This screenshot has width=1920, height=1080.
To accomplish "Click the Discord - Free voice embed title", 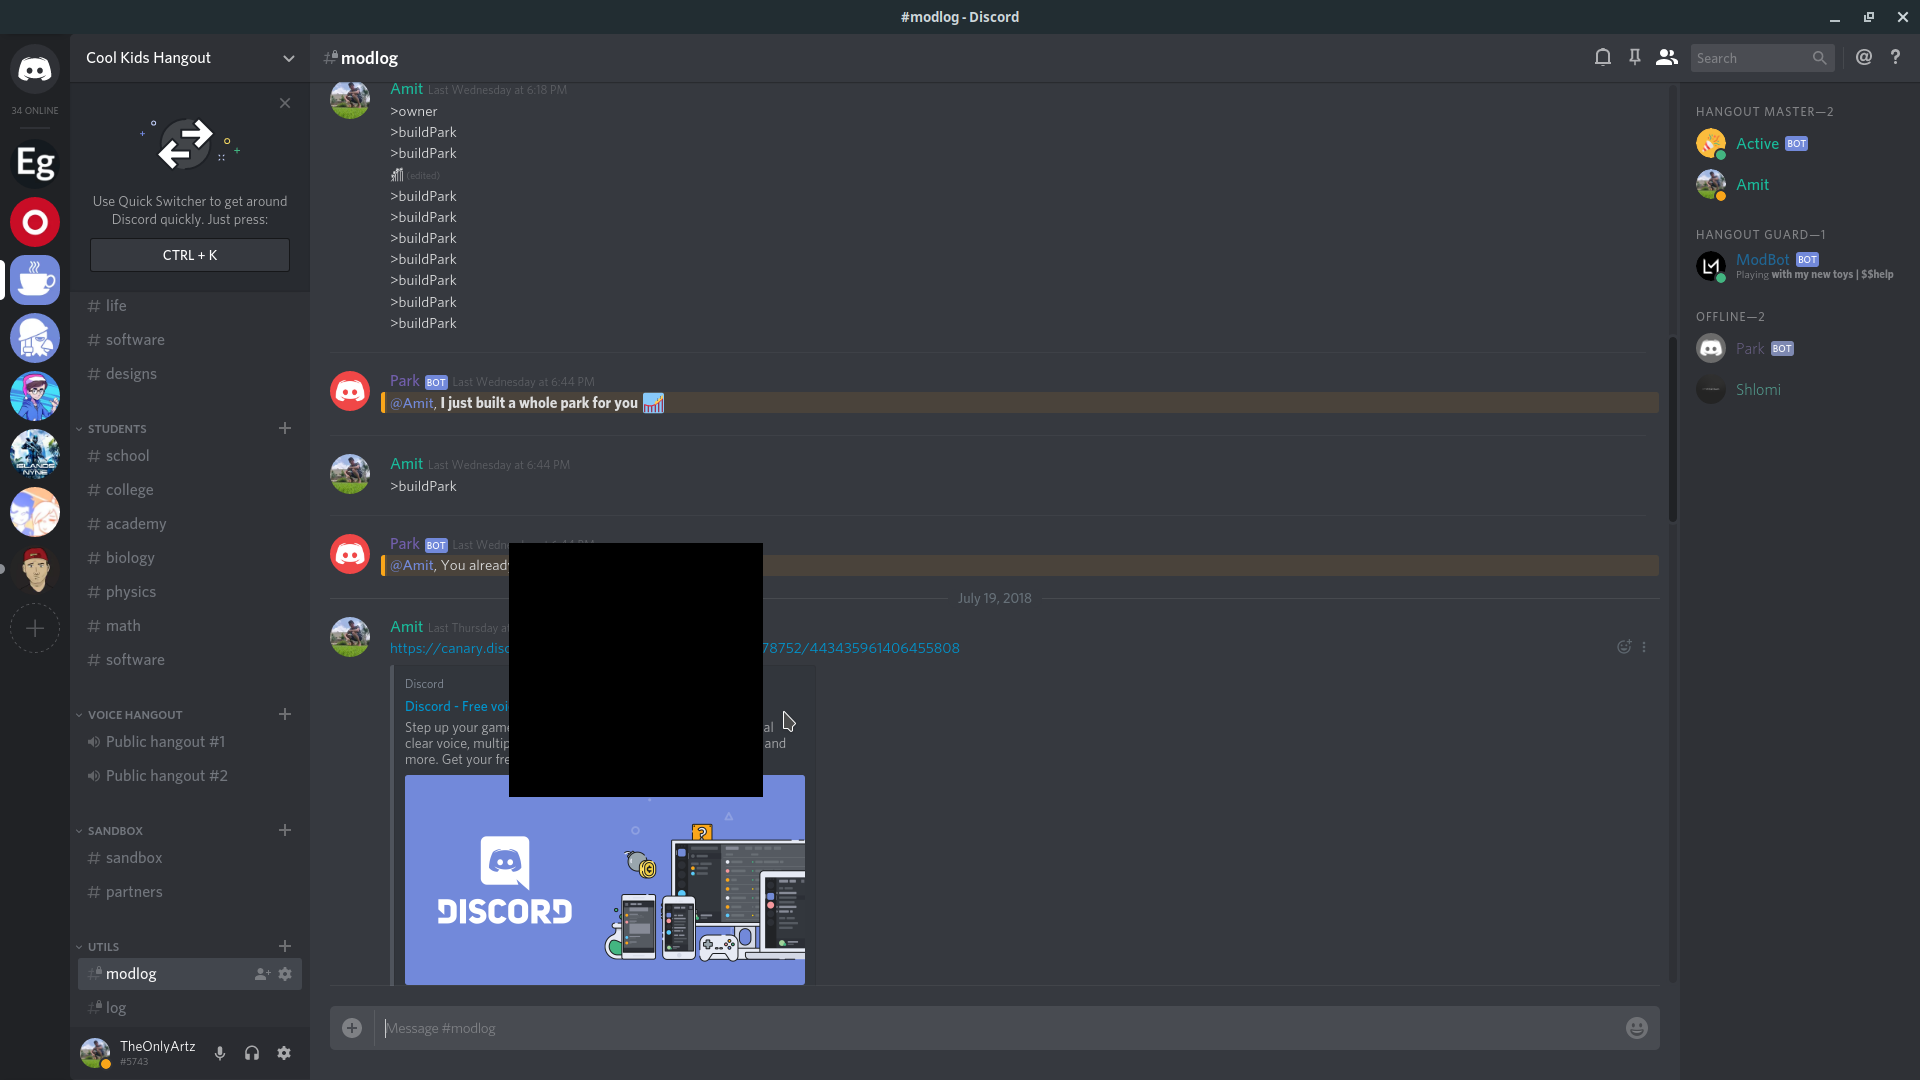I will point(456,706).
